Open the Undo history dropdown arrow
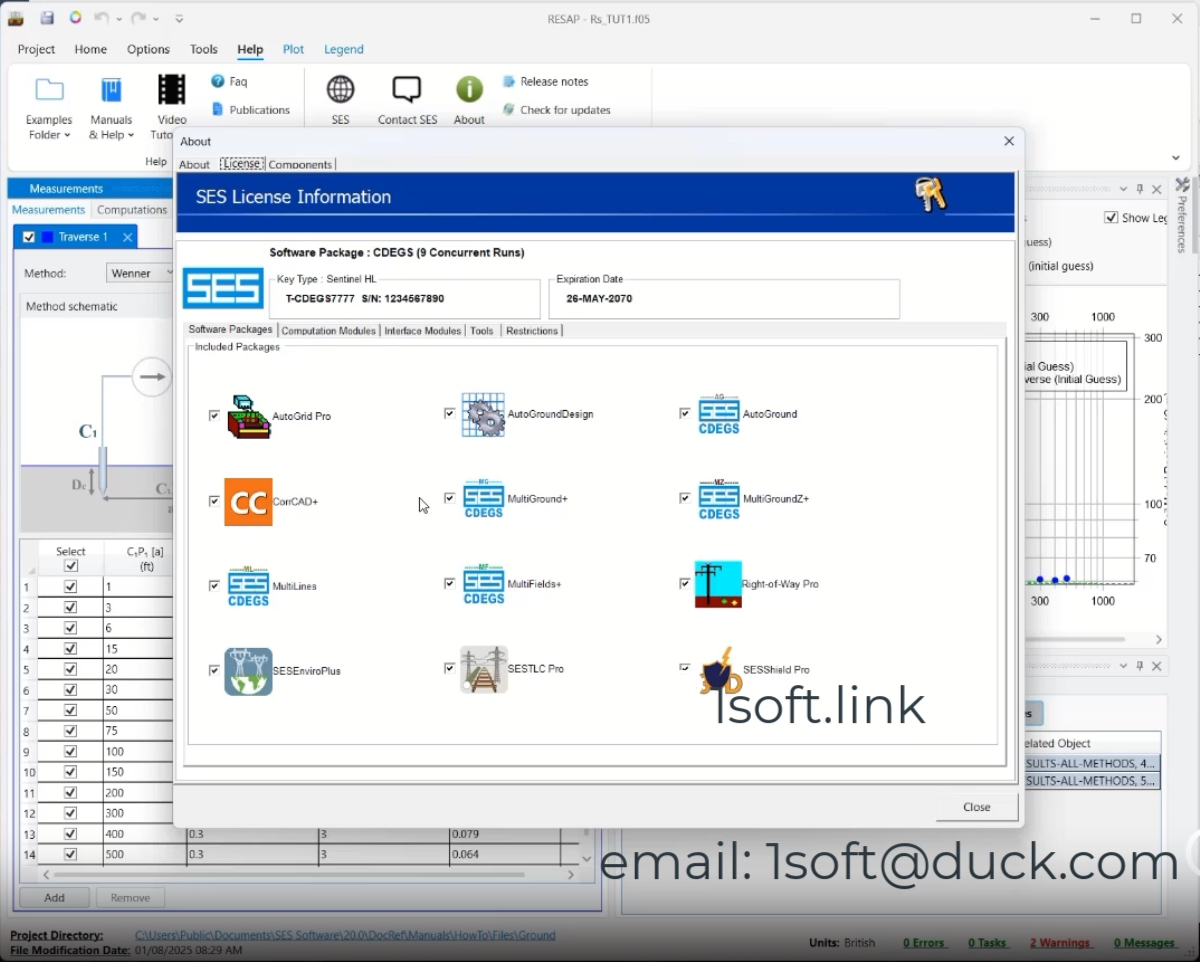Screen dimensions: 1200x962 (x=119, y=19)
